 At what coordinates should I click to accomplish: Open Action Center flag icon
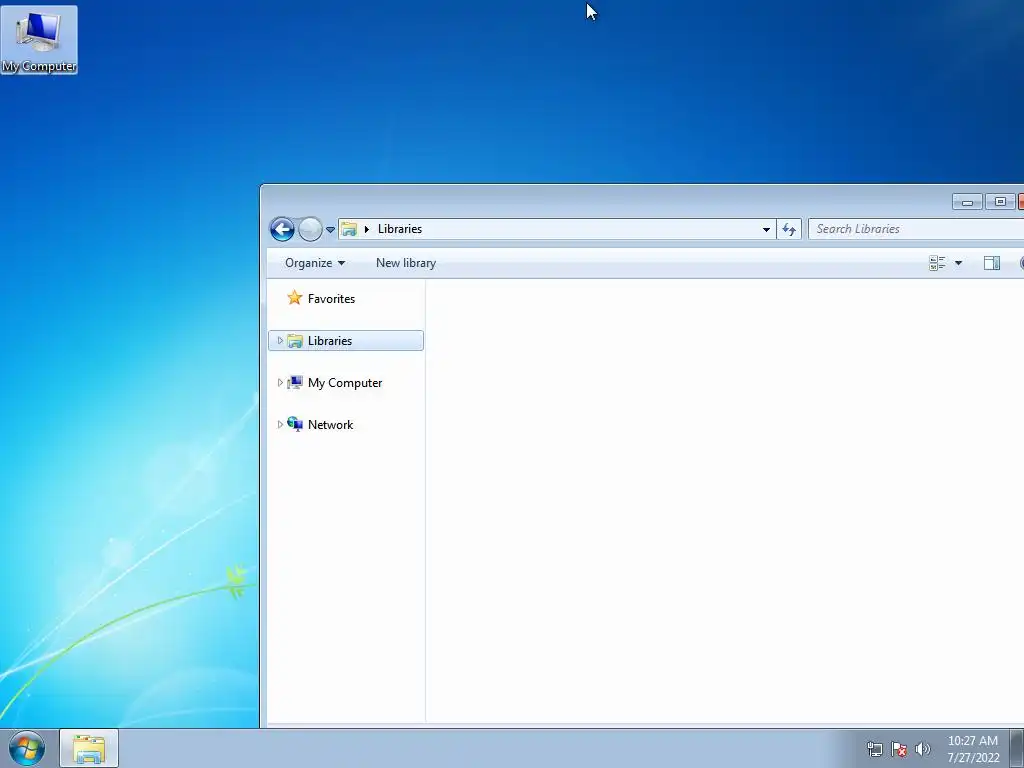(x=899, y=749)
